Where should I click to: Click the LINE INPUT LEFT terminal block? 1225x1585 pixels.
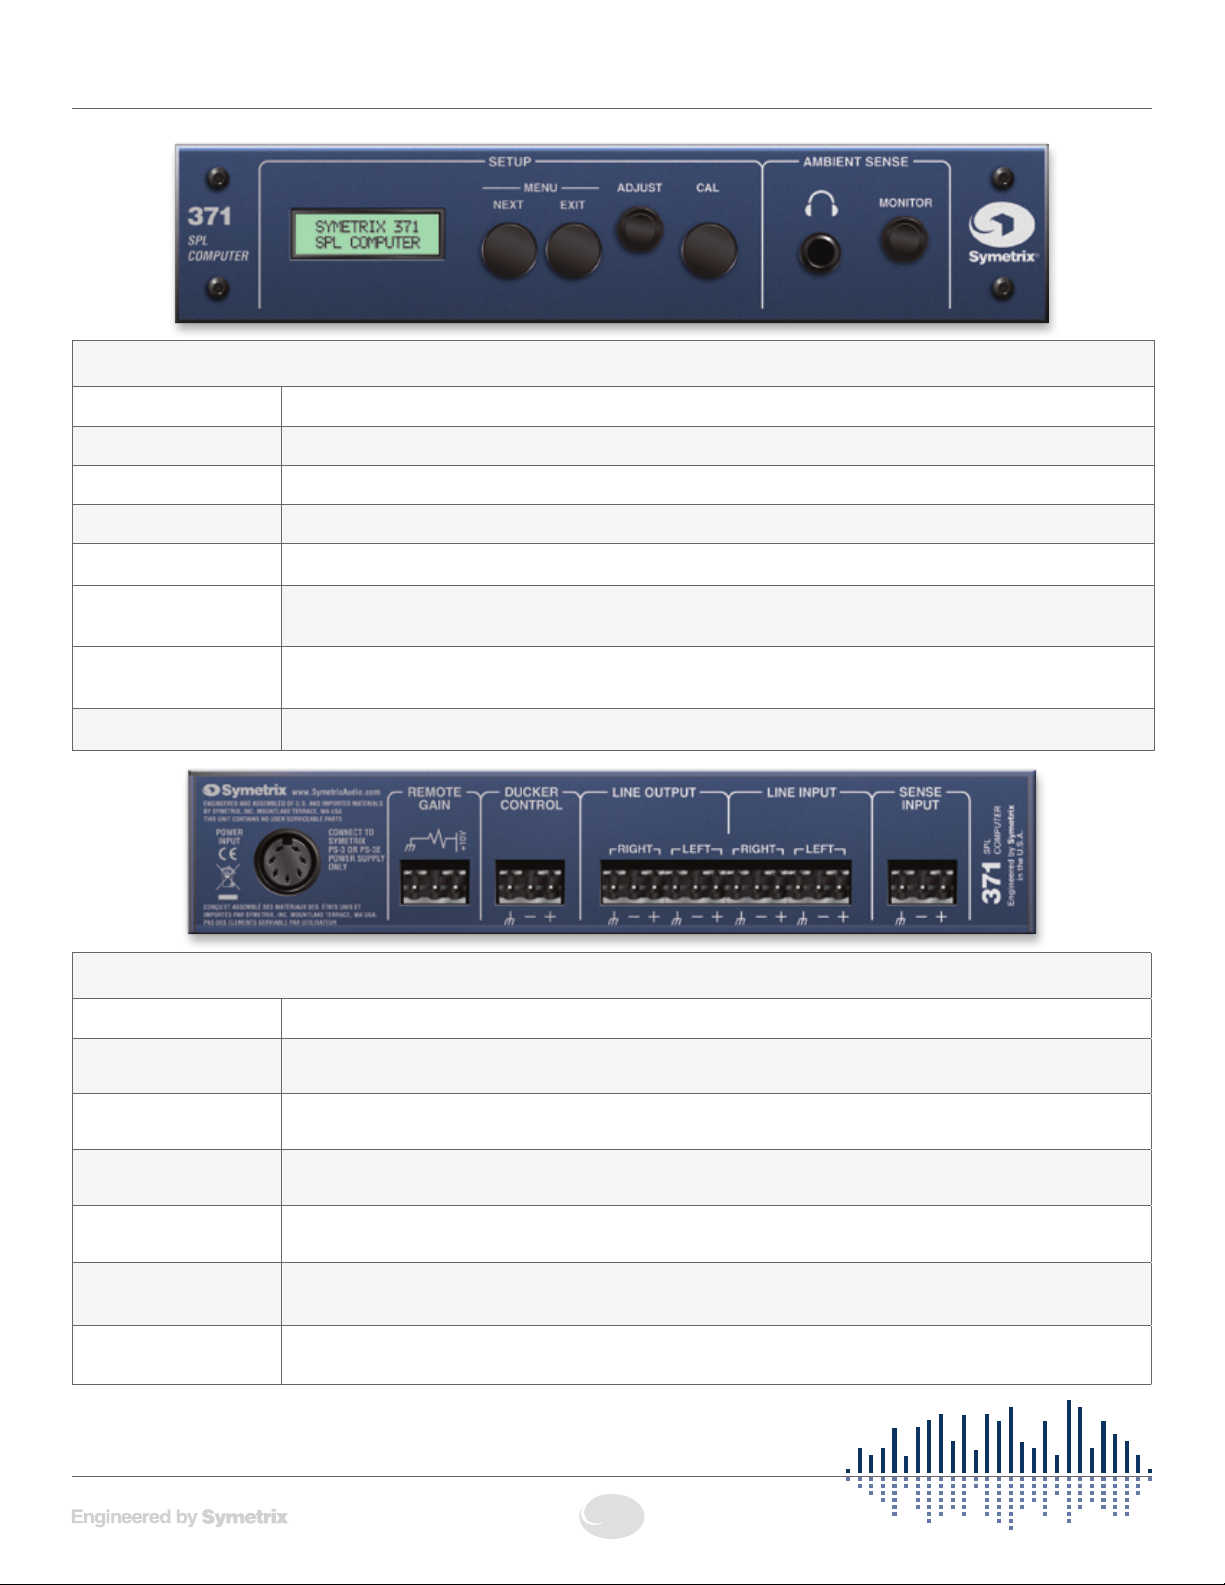click(x=822, y=882)
